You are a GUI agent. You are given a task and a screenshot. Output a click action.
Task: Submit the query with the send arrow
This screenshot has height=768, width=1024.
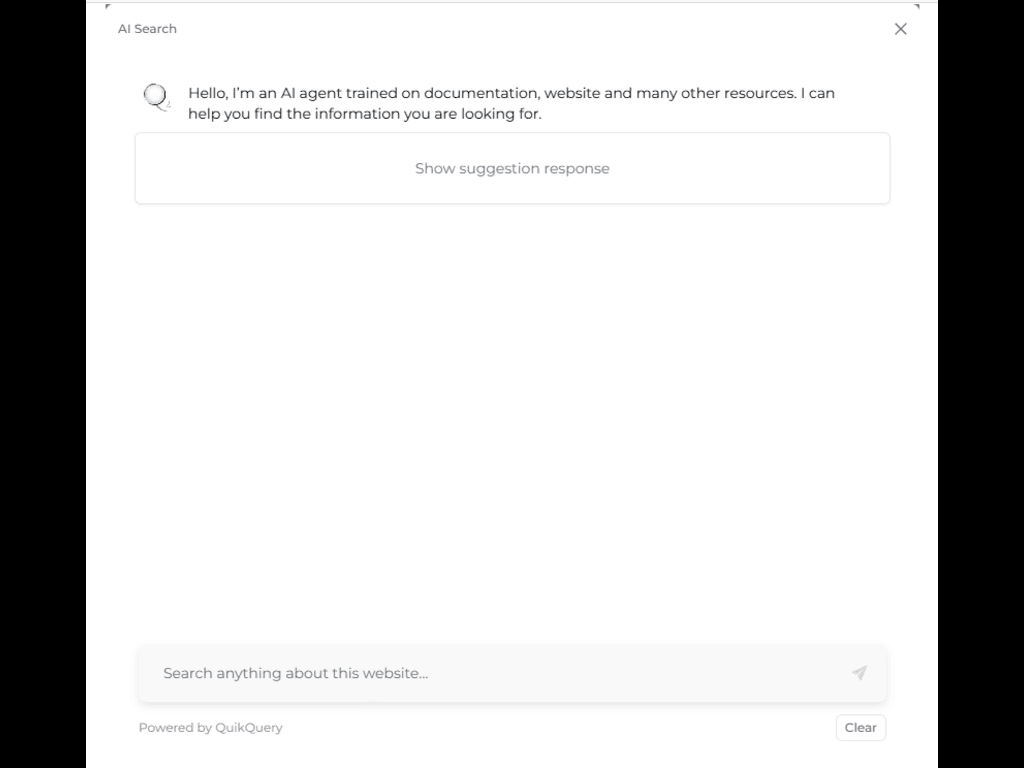point(859,673)
